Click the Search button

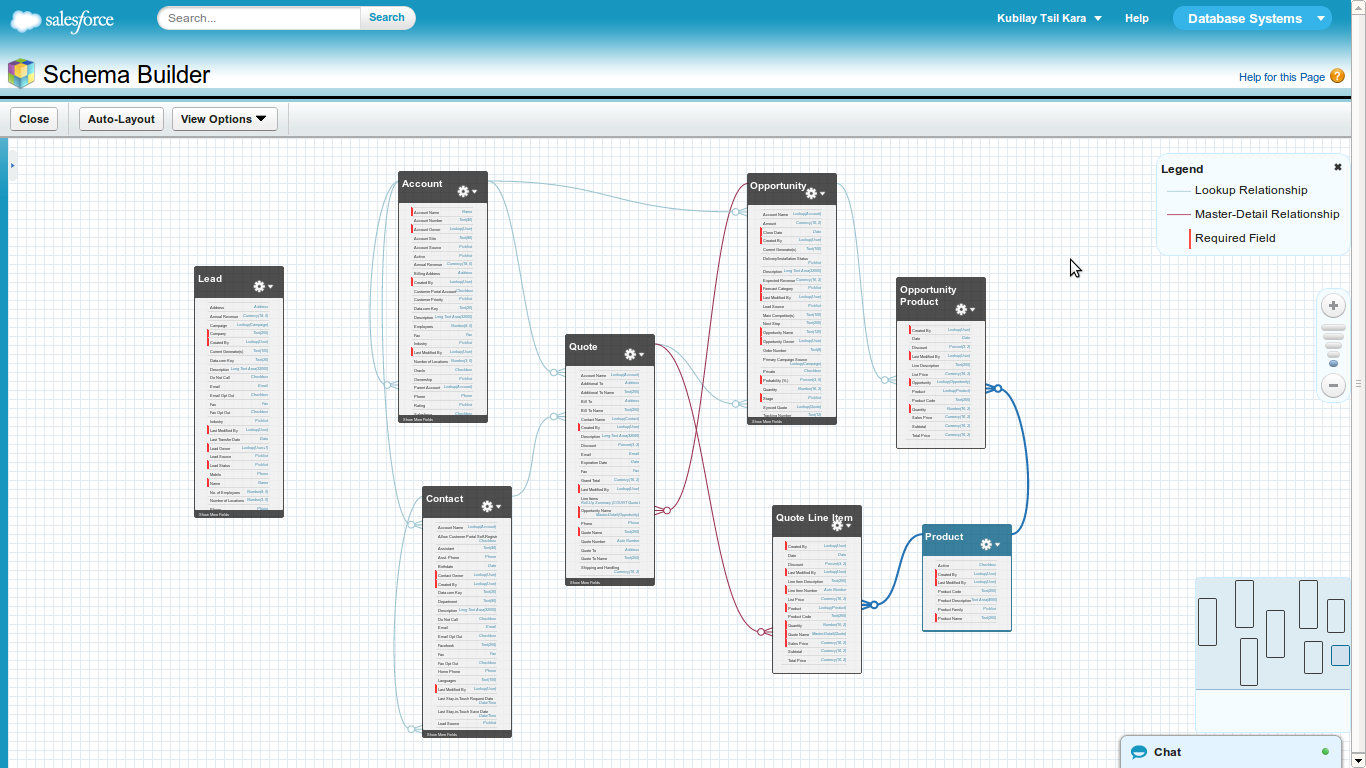(x=387, y=17)
